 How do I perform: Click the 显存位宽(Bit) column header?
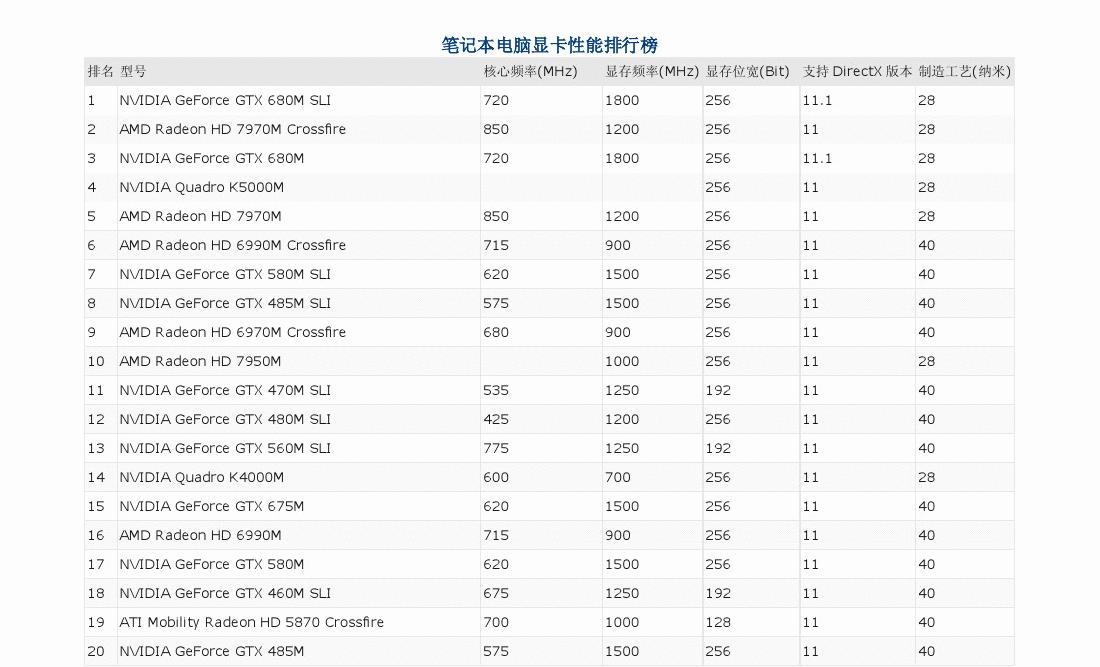pos(747,72)
